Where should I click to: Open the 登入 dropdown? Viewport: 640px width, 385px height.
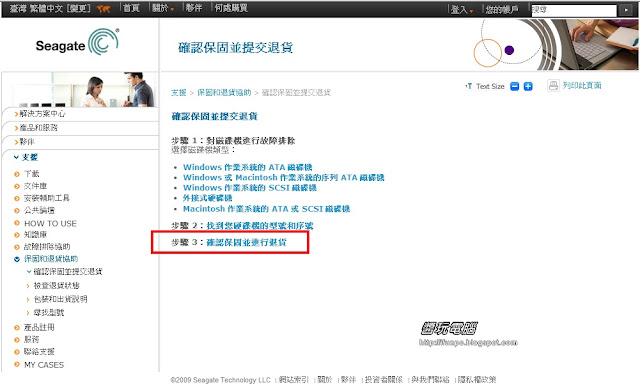462,9
